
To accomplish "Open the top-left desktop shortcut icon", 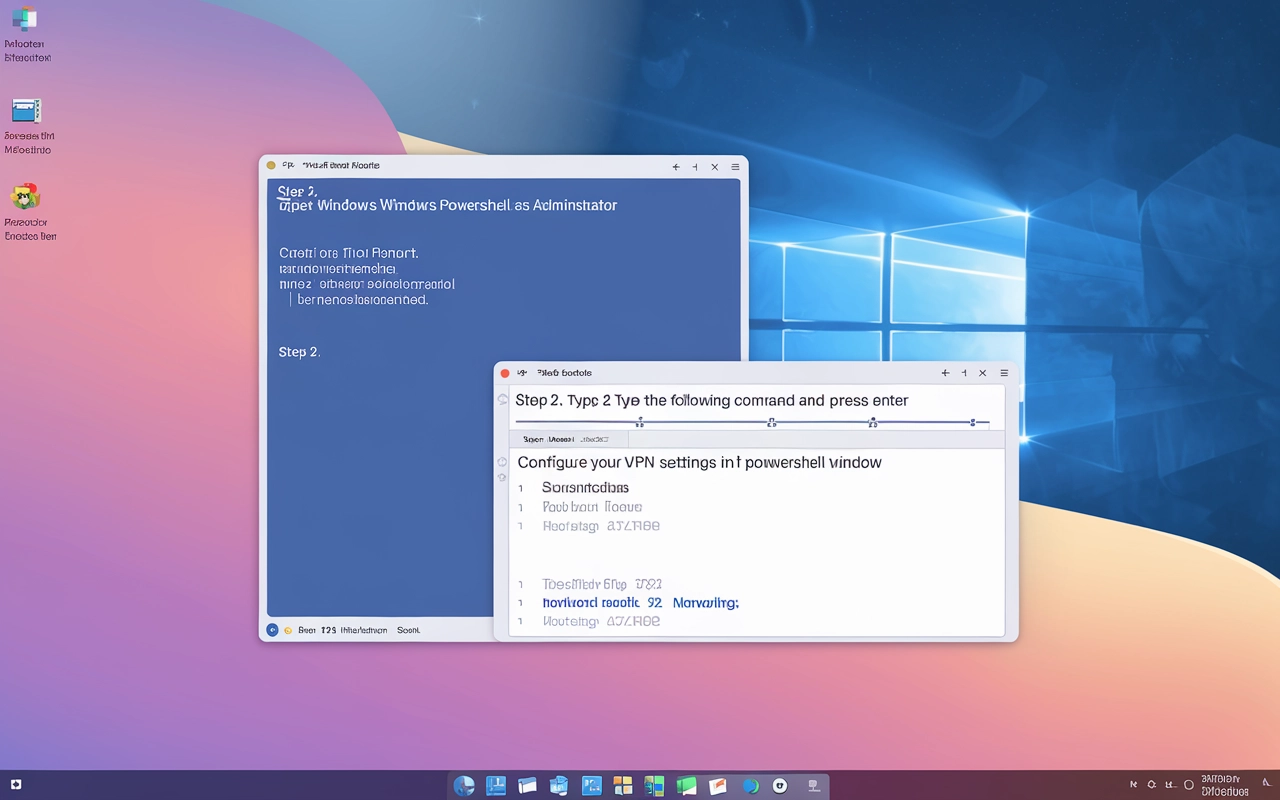I will (25, 20).
